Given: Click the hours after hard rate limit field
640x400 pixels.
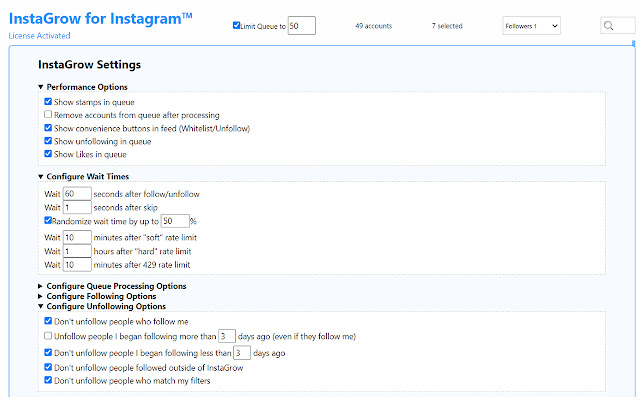Looking at the screenshot, I should click(77, 251).
